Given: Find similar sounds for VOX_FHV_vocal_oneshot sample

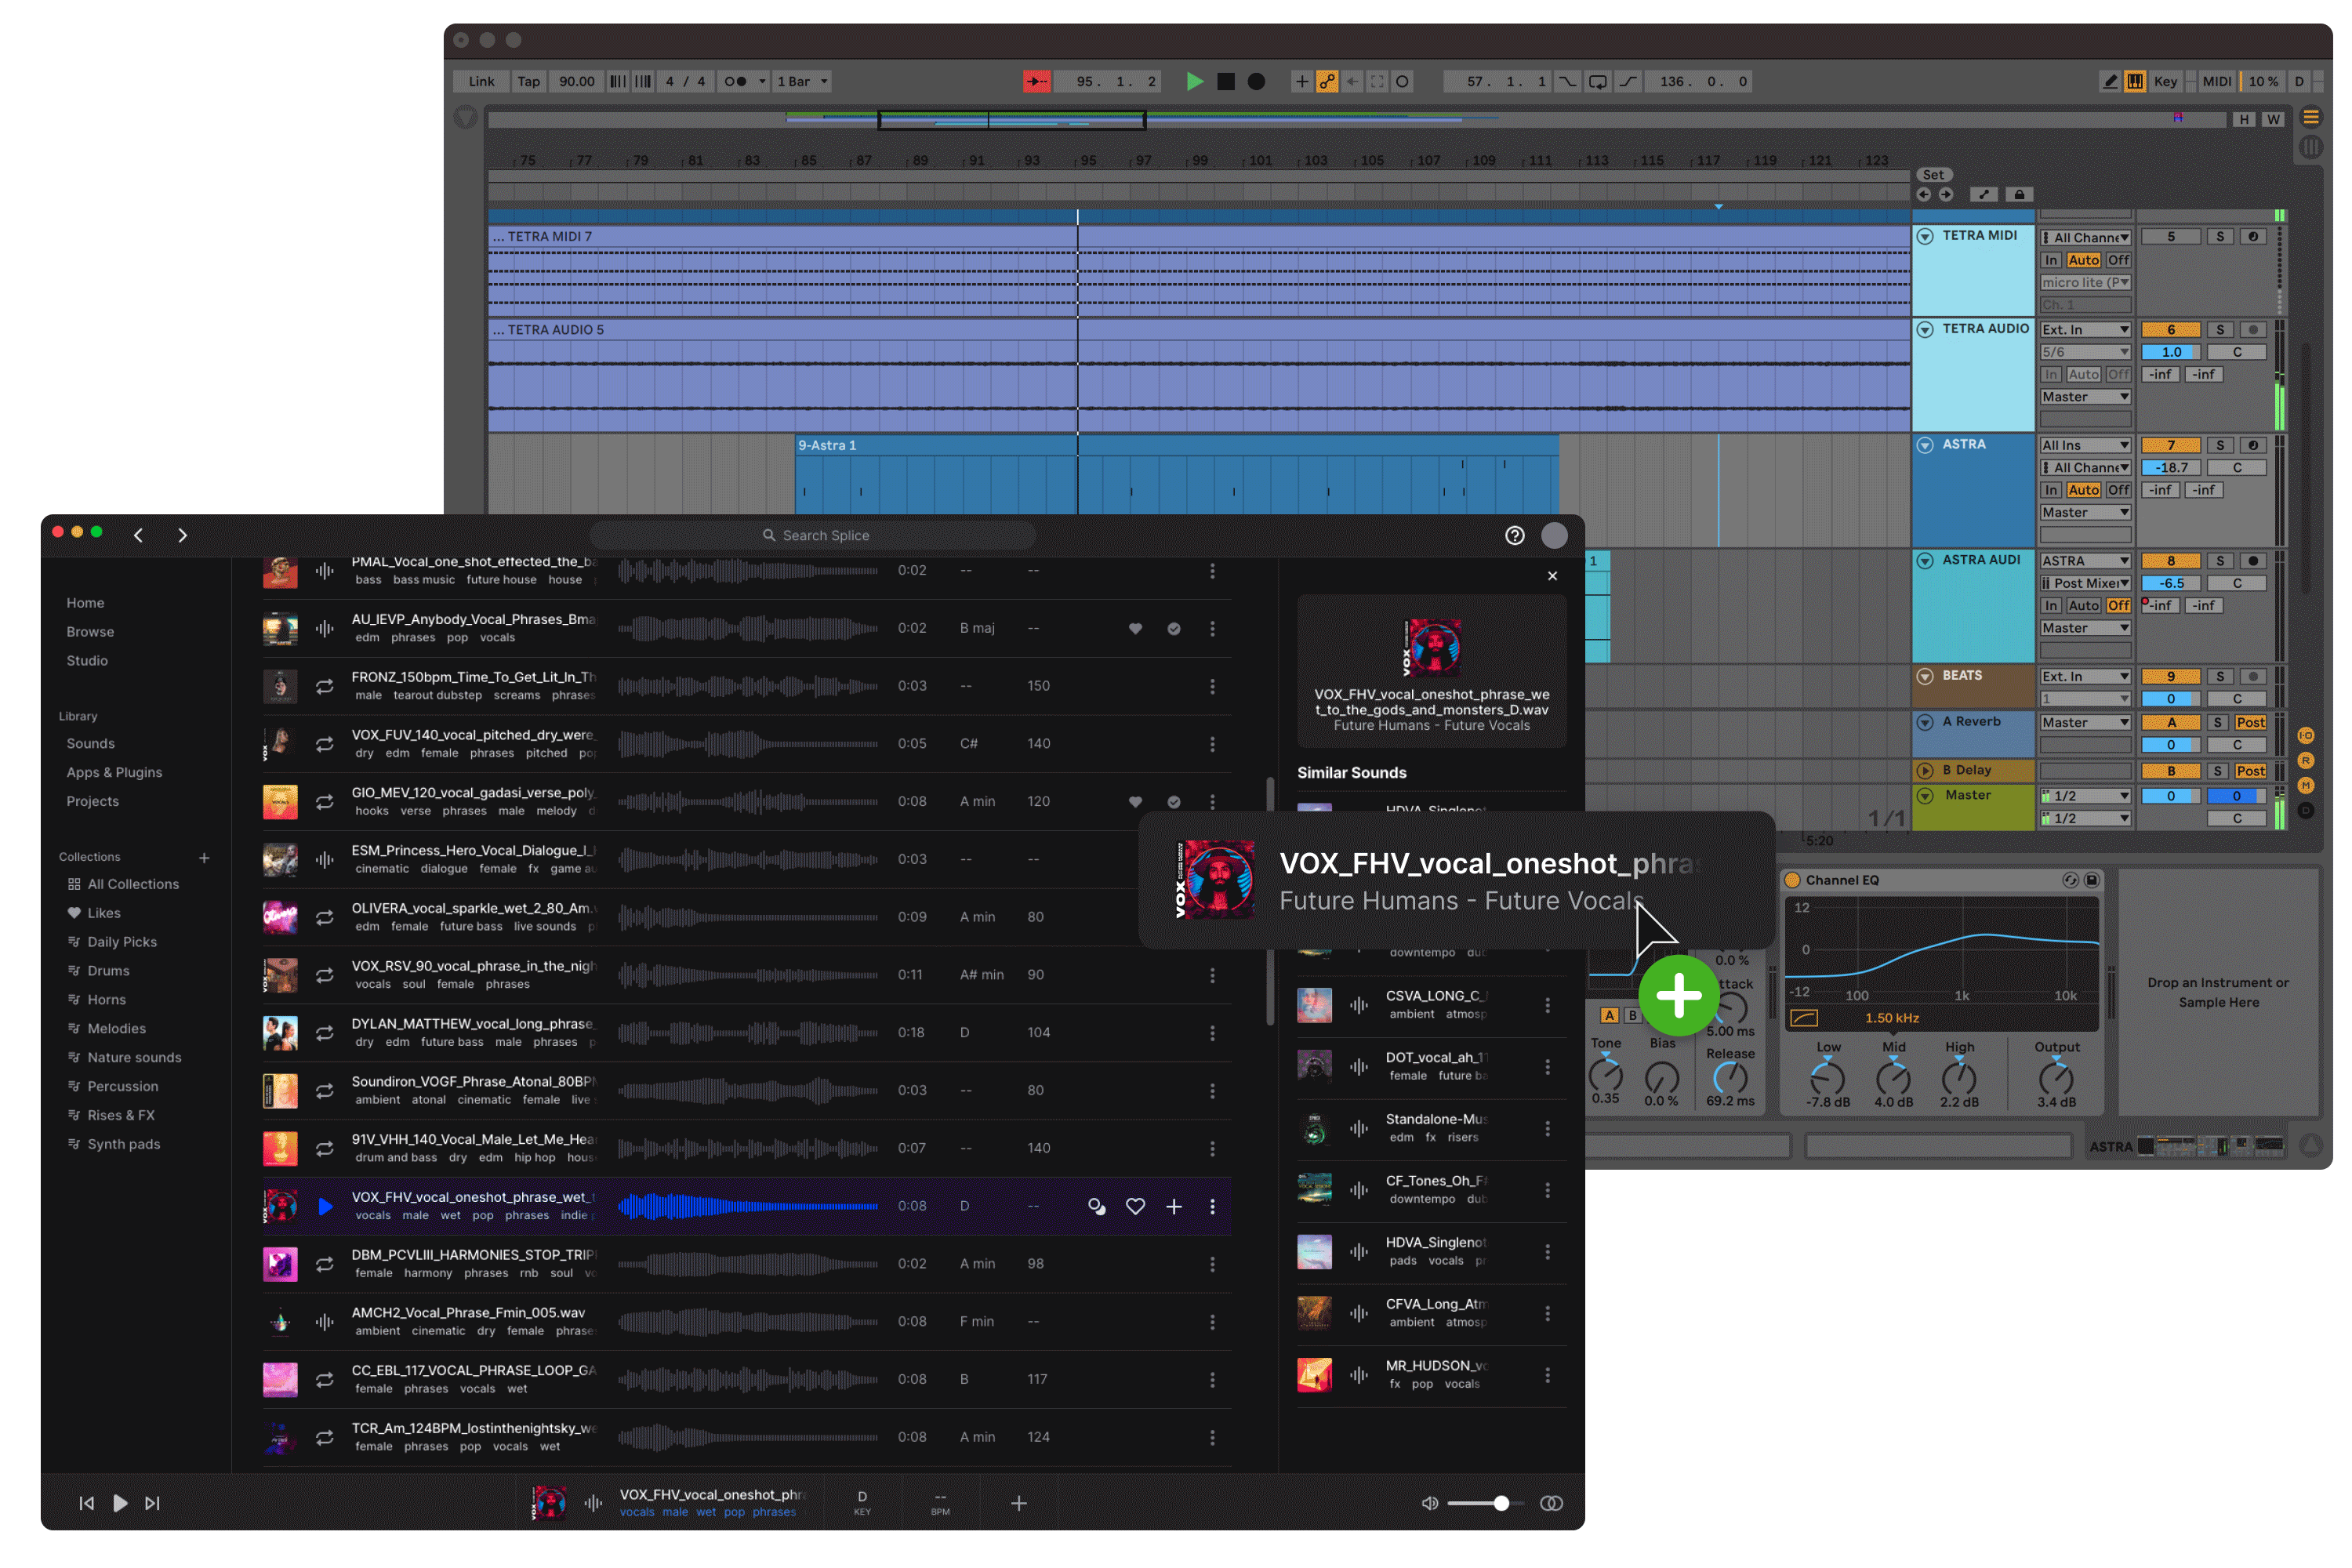Looking at the screenshot, I should 1096,1207.
